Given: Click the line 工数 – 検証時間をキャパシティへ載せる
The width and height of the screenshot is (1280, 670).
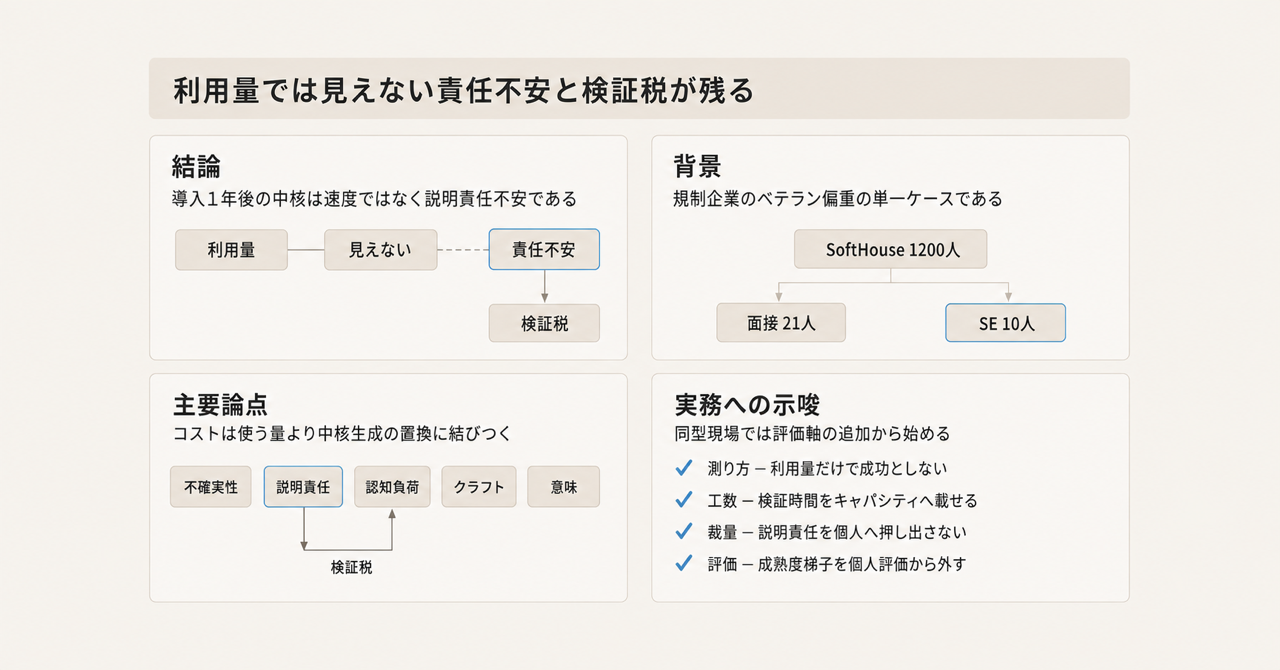Looking at the screenshot, I should coord(843,500).
